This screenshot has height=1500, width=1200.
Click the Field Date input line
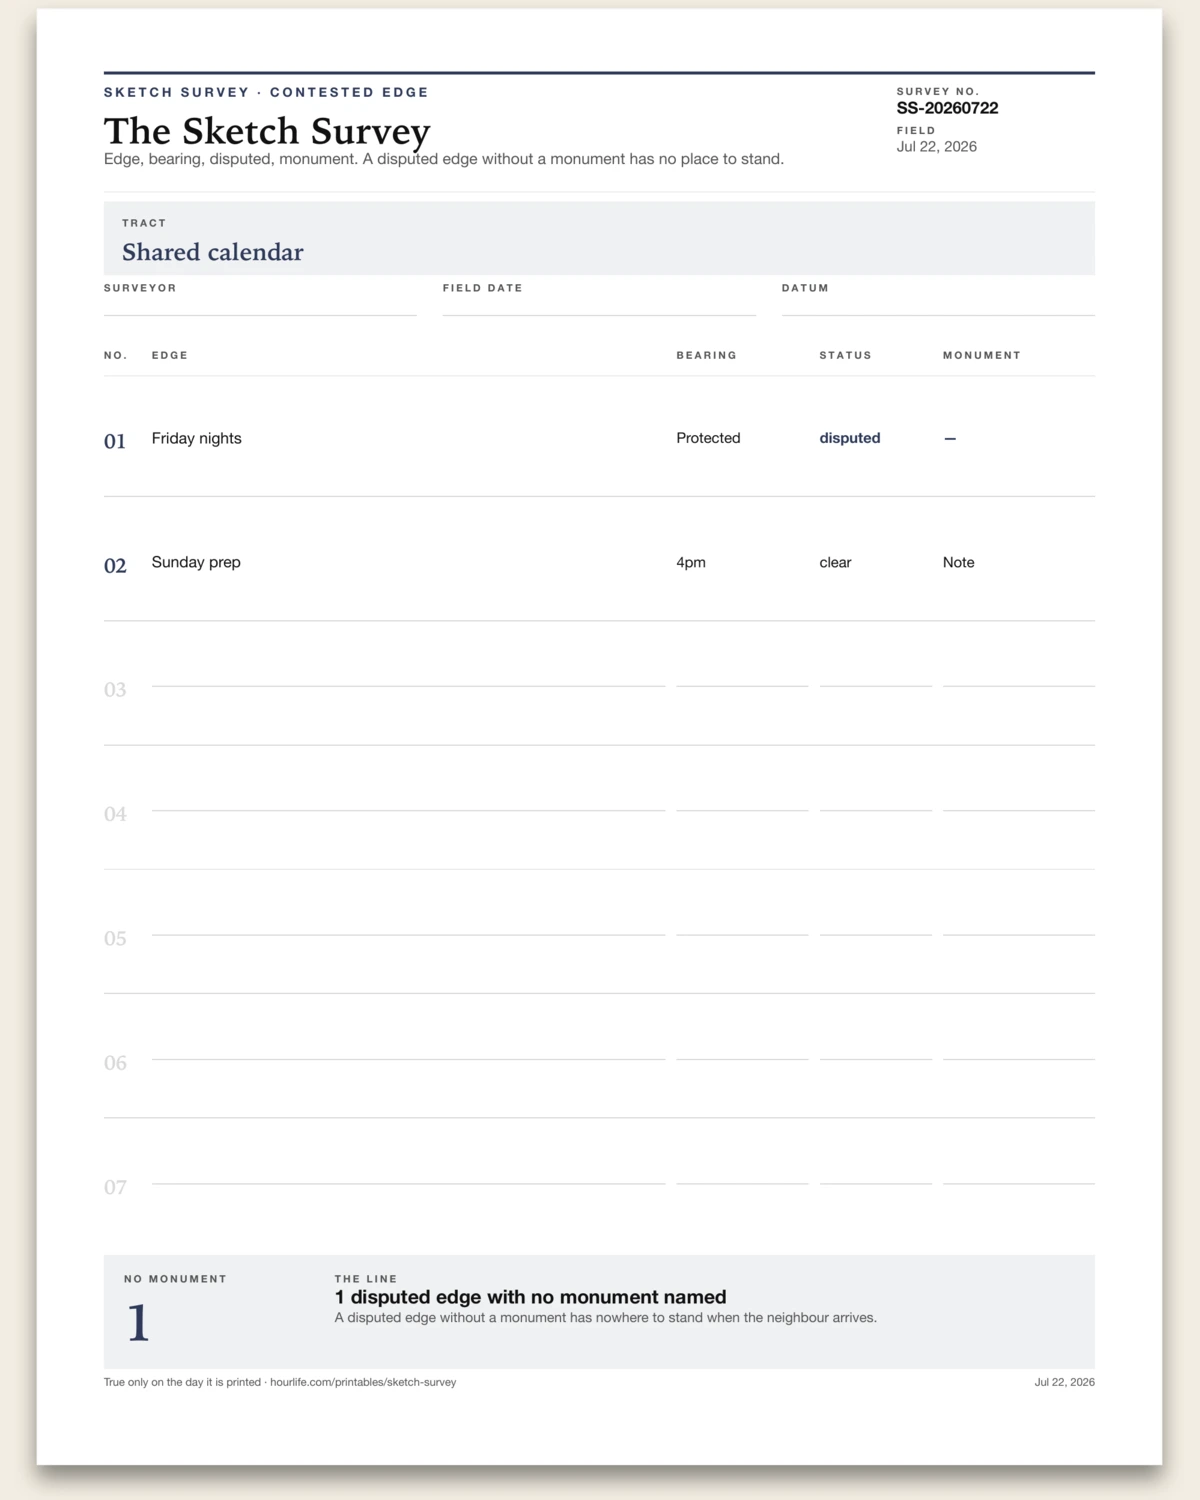(x=599, y=306)
